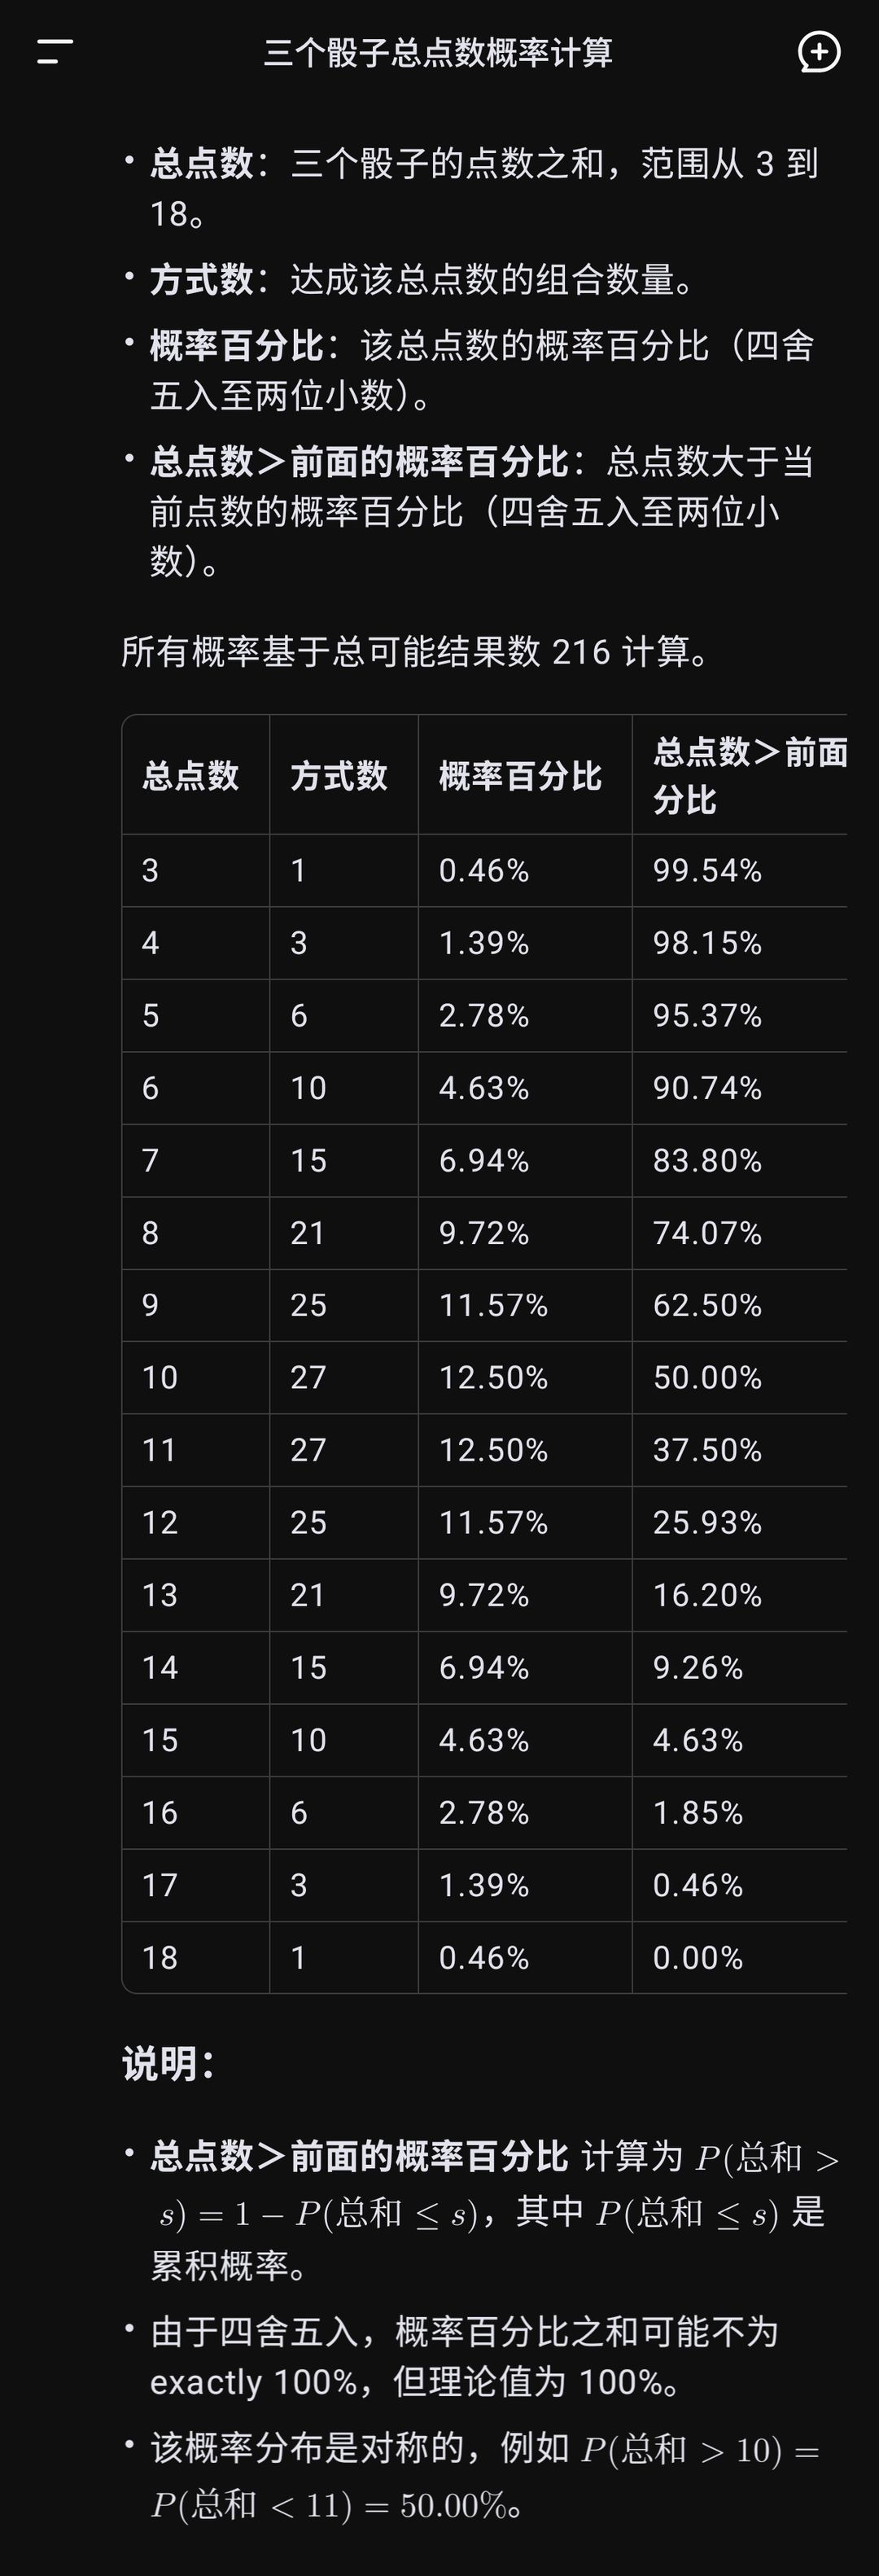Select the 83.80% cumulative cell

(x=707, y=1161)
